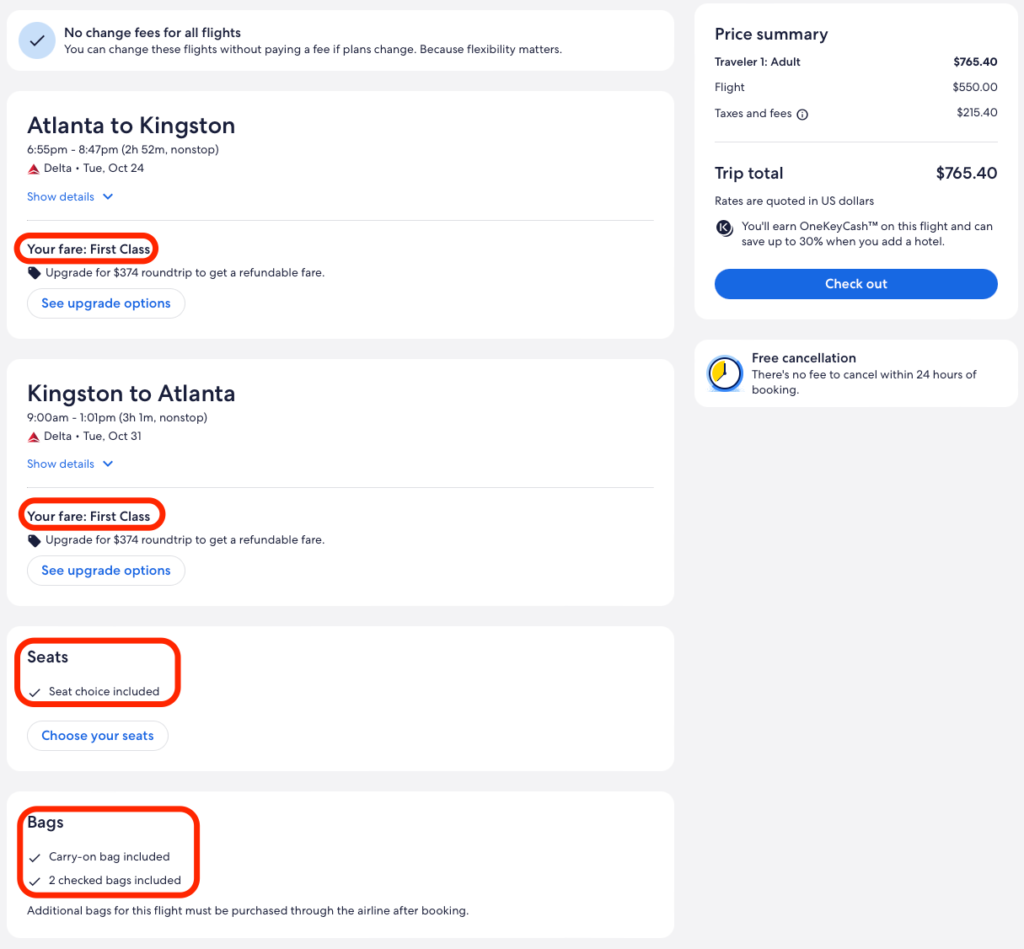This screenshot has width=1024, height=949.
Task: Click the Trip total amount $765.40
Action: (966, 173)
